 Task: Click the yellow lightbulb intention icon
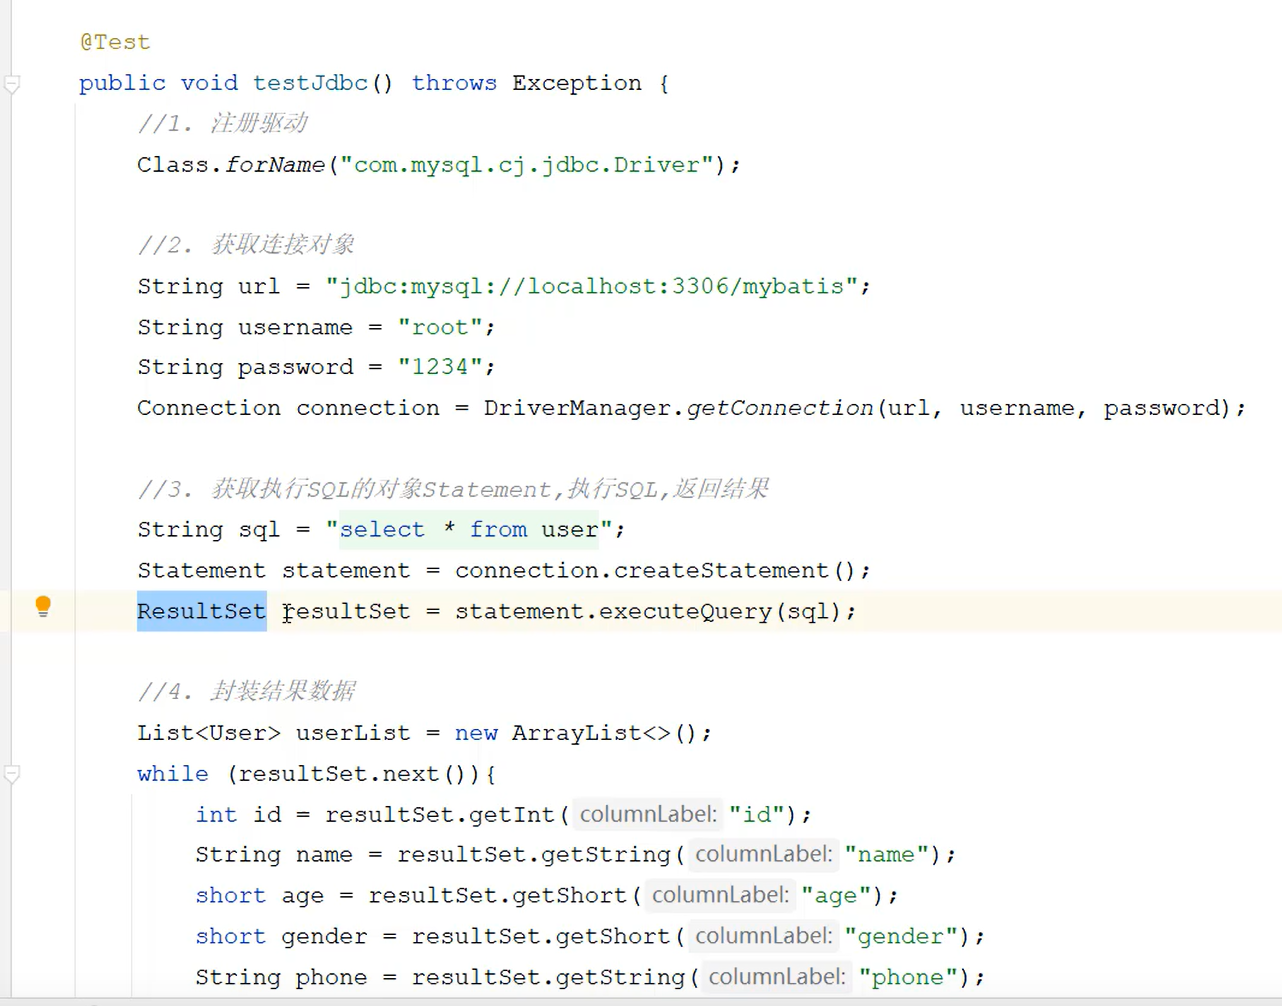pyautogui.click(x=43, y=606)
